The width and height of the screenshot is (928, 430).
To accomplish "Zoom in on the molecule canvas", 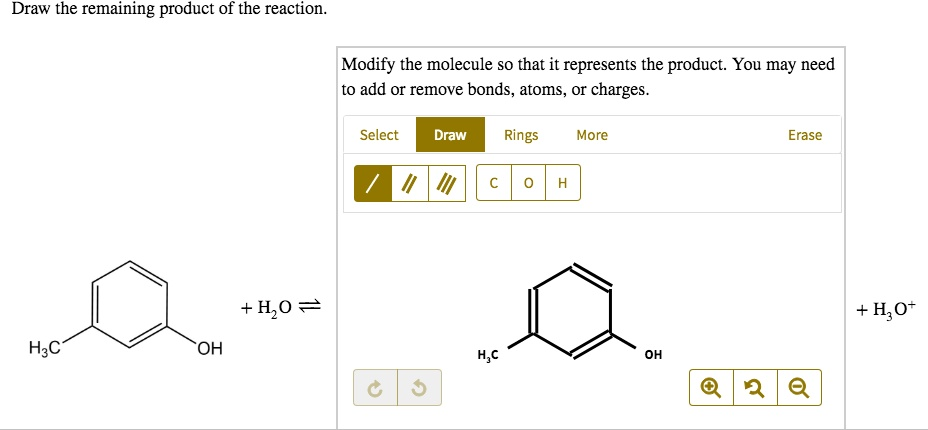I will pyautogui.click(x=710, y=388).
